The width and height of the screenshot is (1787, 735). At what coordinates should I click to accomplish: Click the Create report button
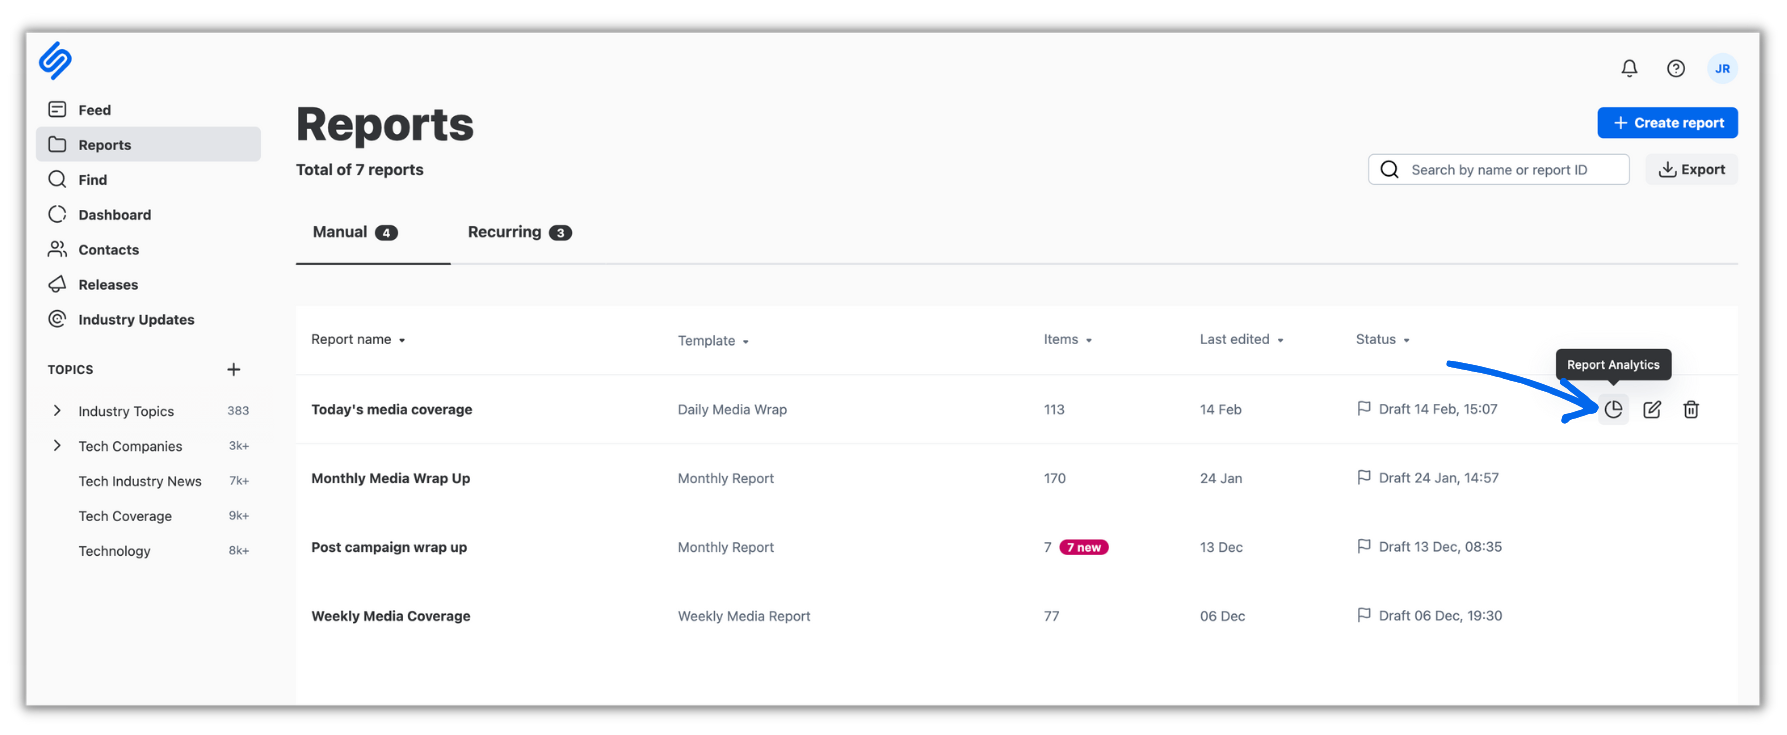point(1667,123)
